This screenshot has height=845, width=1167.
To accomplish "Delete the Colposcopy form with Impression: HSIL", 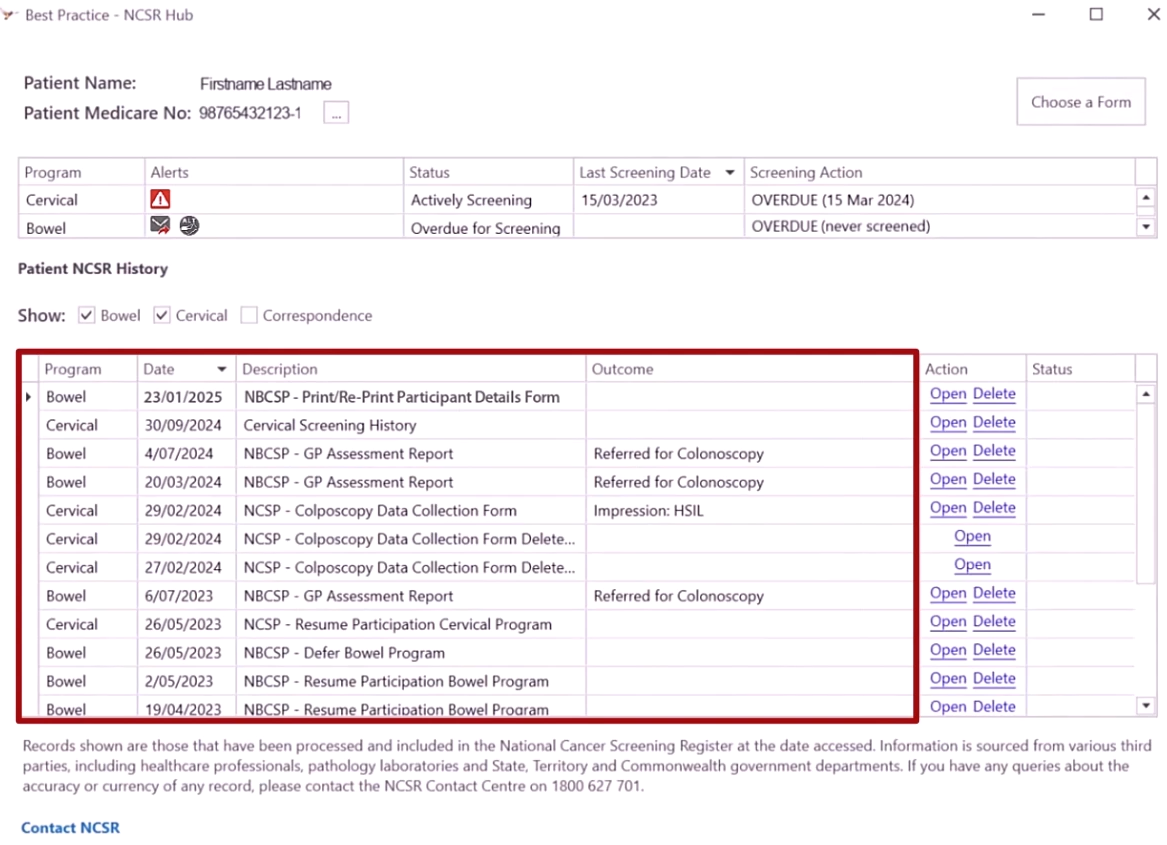I will [994, 507].
